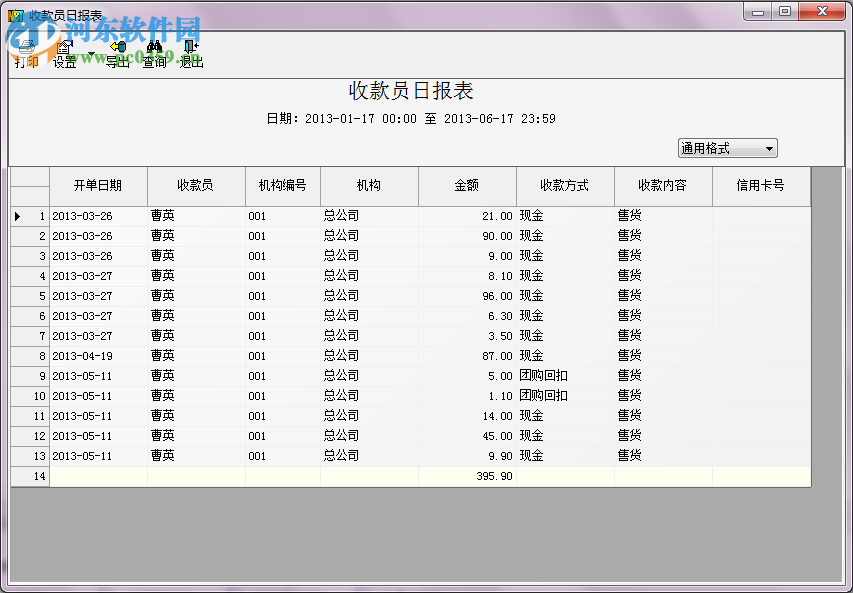Click the binoculars image above 查询 label
The image size is (853, 593).
point(154,44)
